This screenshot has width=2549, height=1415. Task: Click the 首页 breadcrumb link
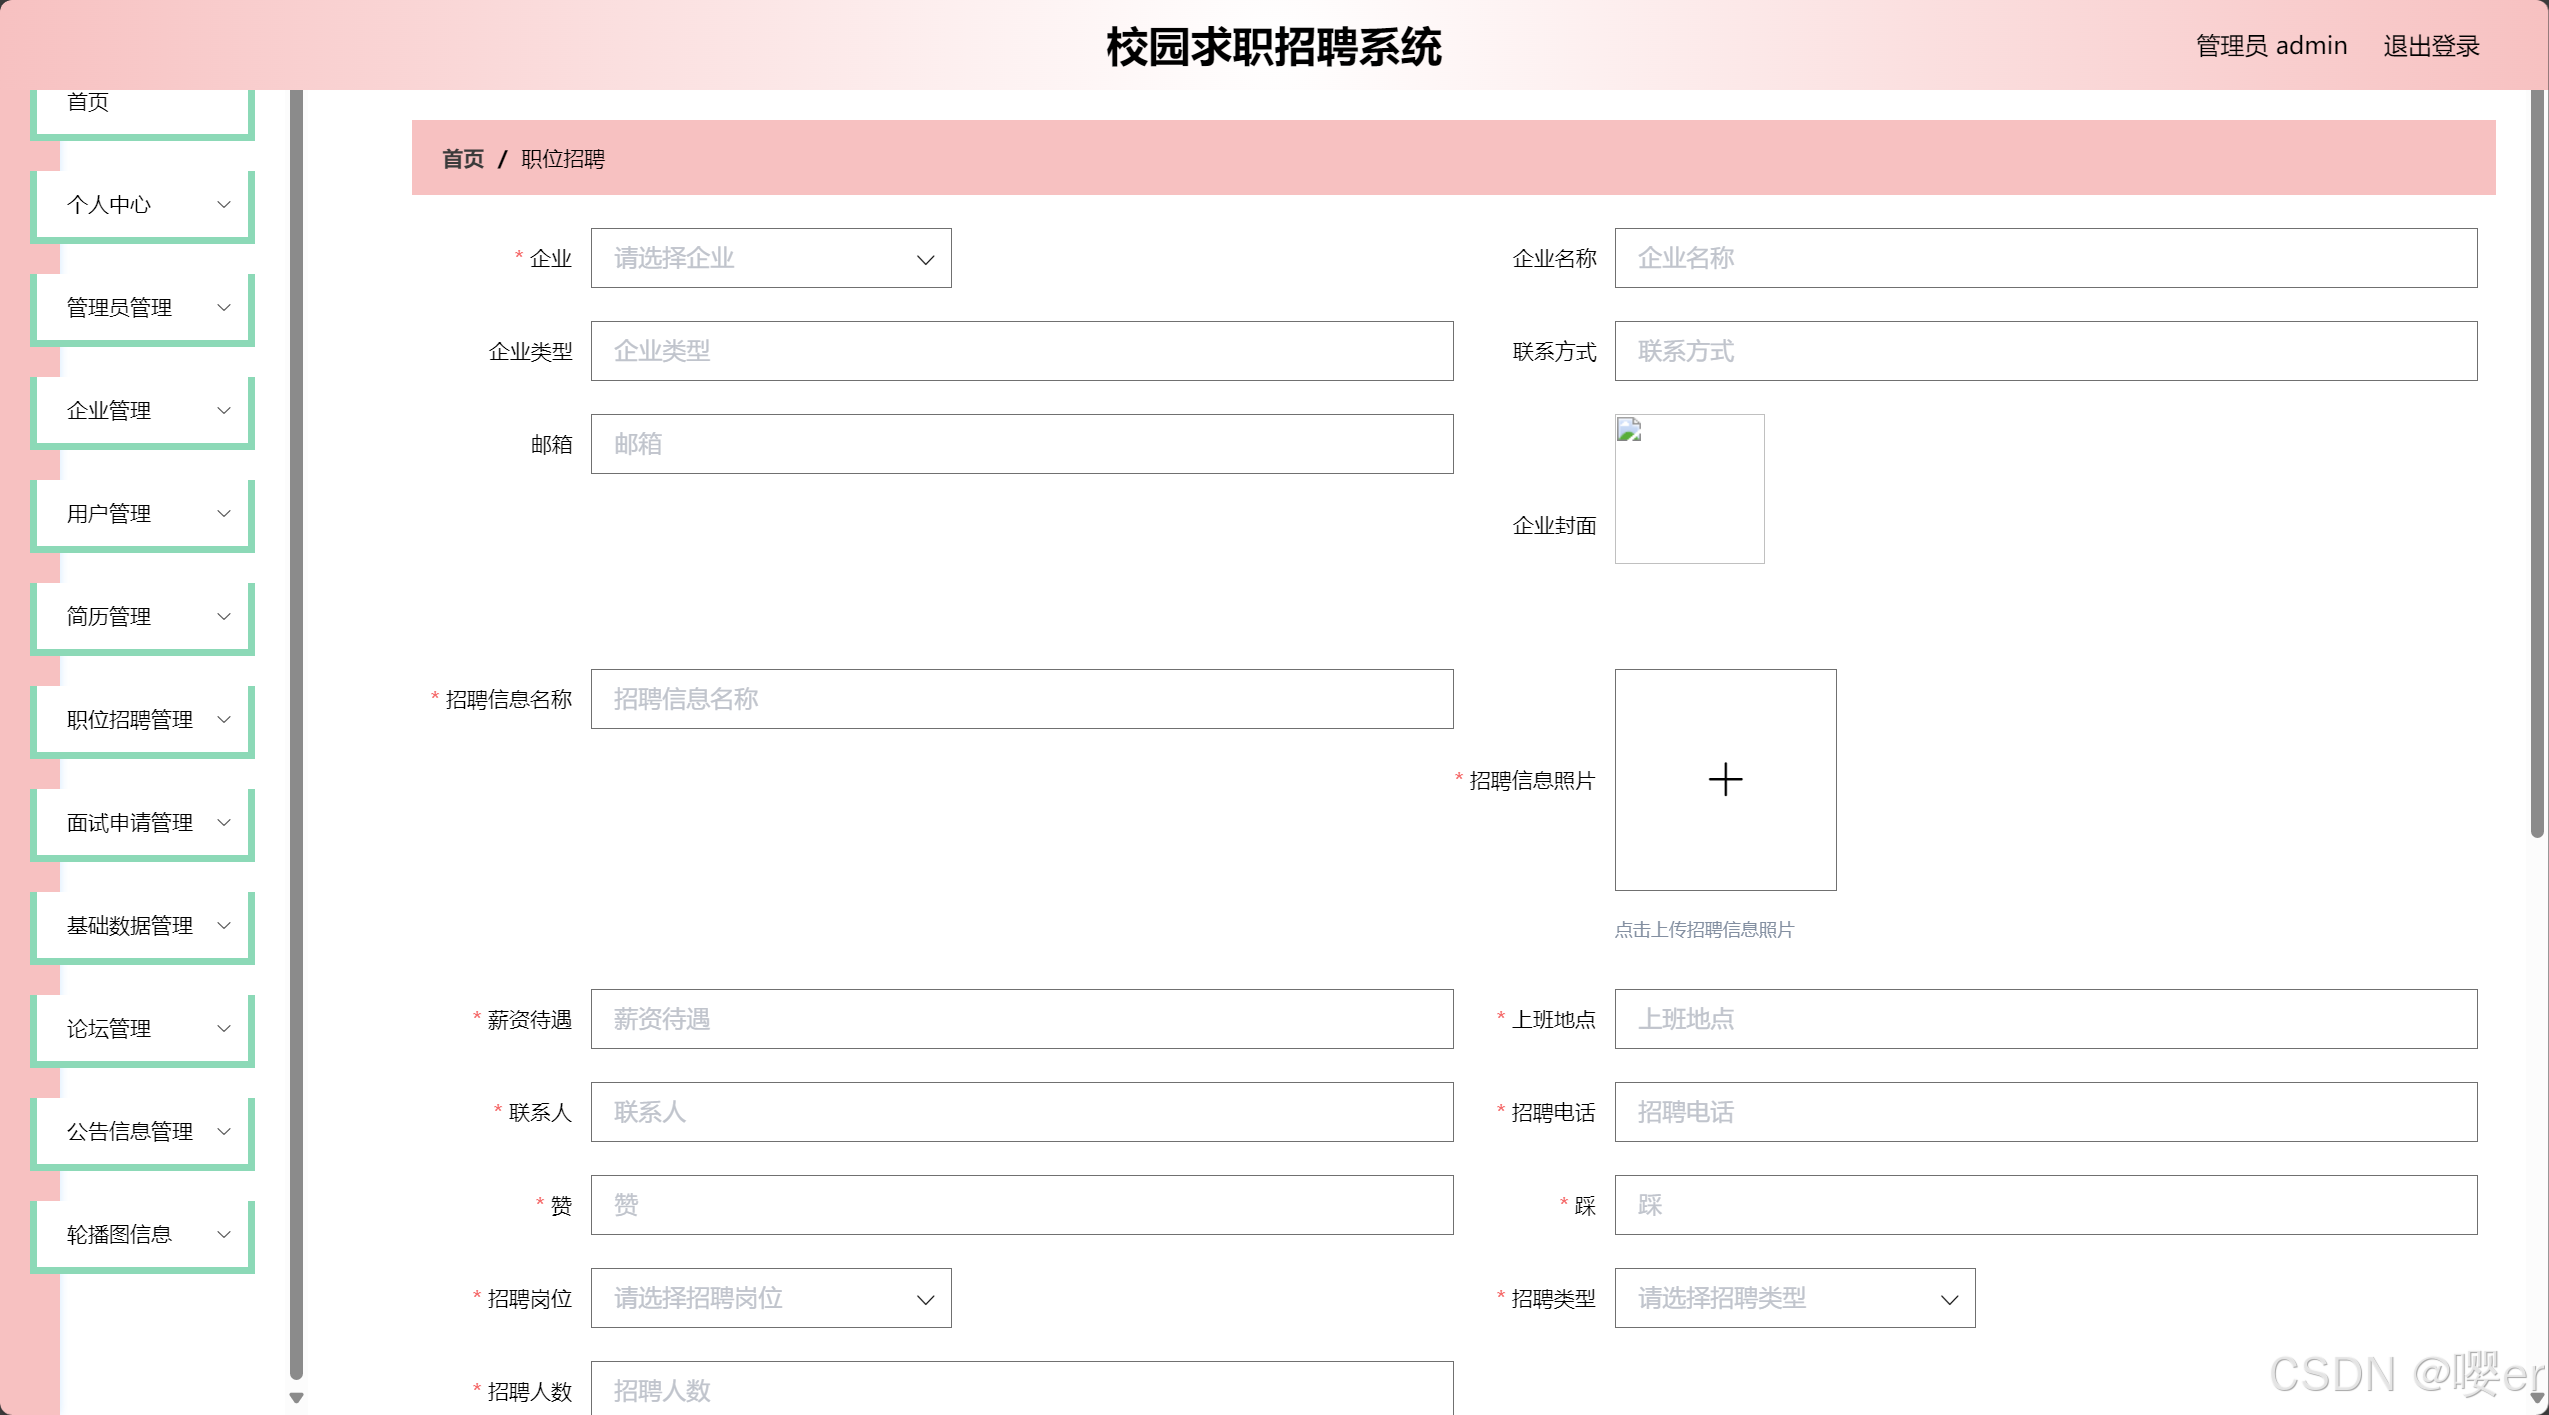[462, 159]
